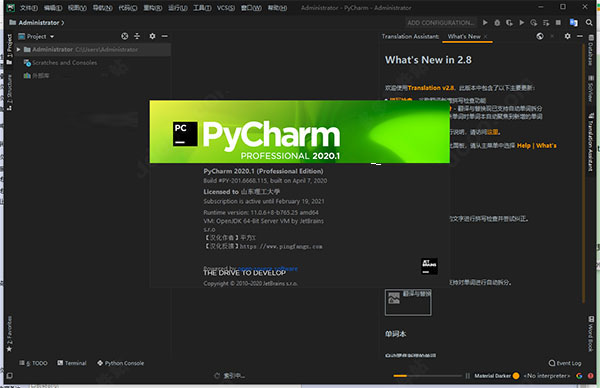The height and width of the screenshot is (388, 600).
Task: Open the 工具(T) menu
Action: [202, 8]
